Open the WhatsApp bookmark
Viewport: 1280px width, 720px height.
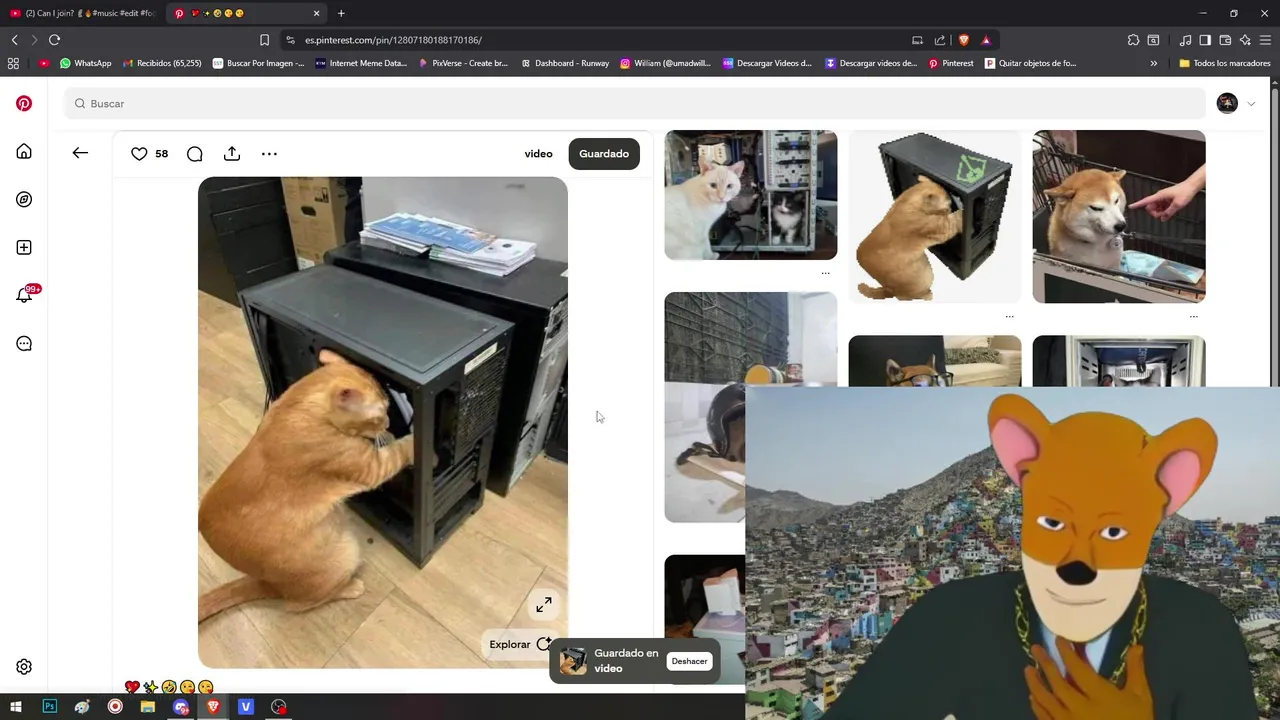click(x=86, y=63)
